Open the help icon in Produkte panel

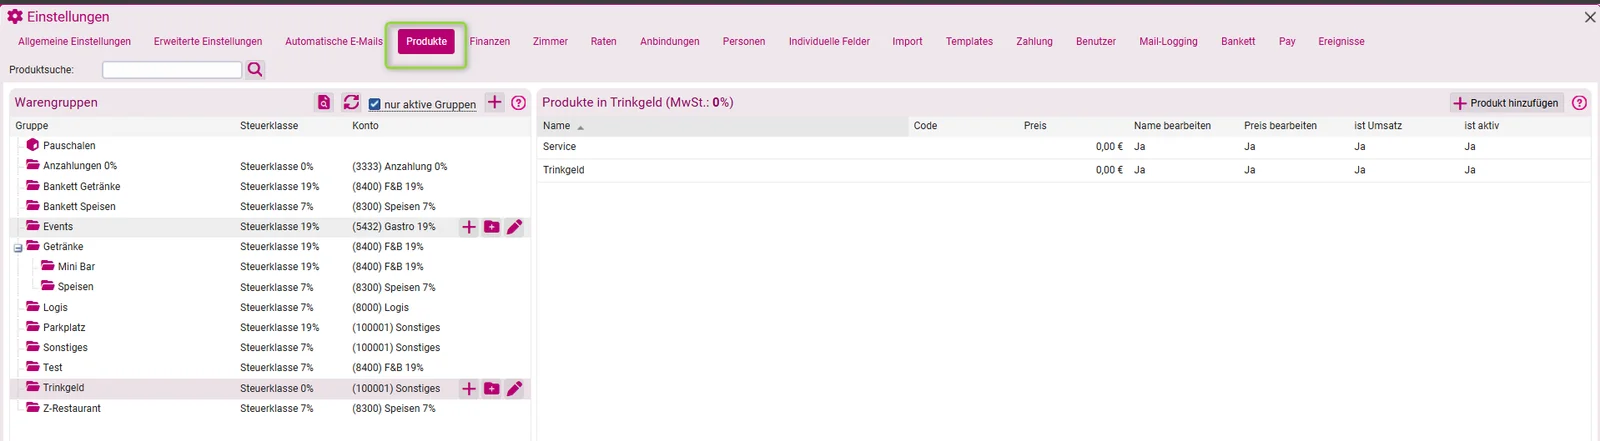(x=1579, y=102)
